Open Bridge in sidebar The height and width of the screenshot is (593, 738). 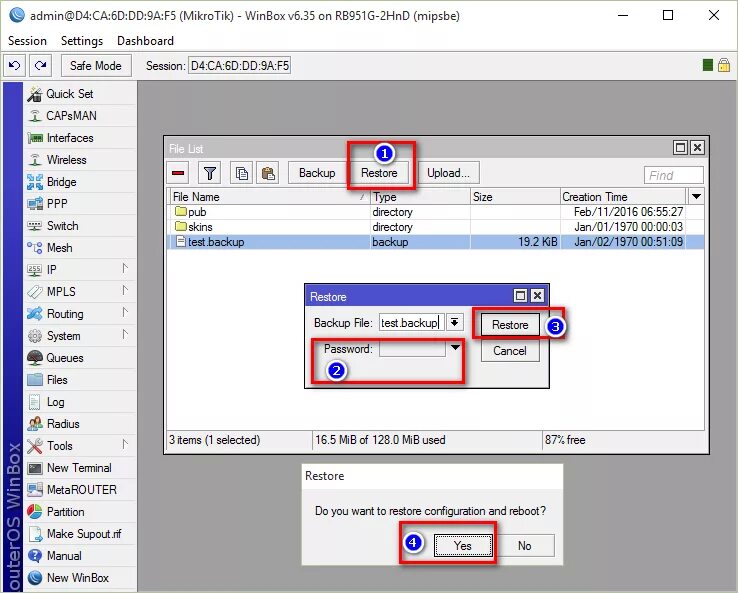80,182
